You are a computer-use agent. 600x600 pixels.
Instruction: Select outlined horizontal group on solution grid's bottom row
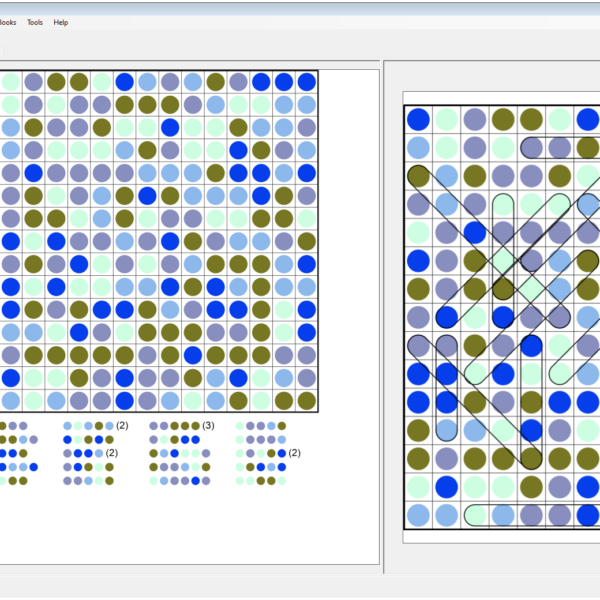[530, 515]
